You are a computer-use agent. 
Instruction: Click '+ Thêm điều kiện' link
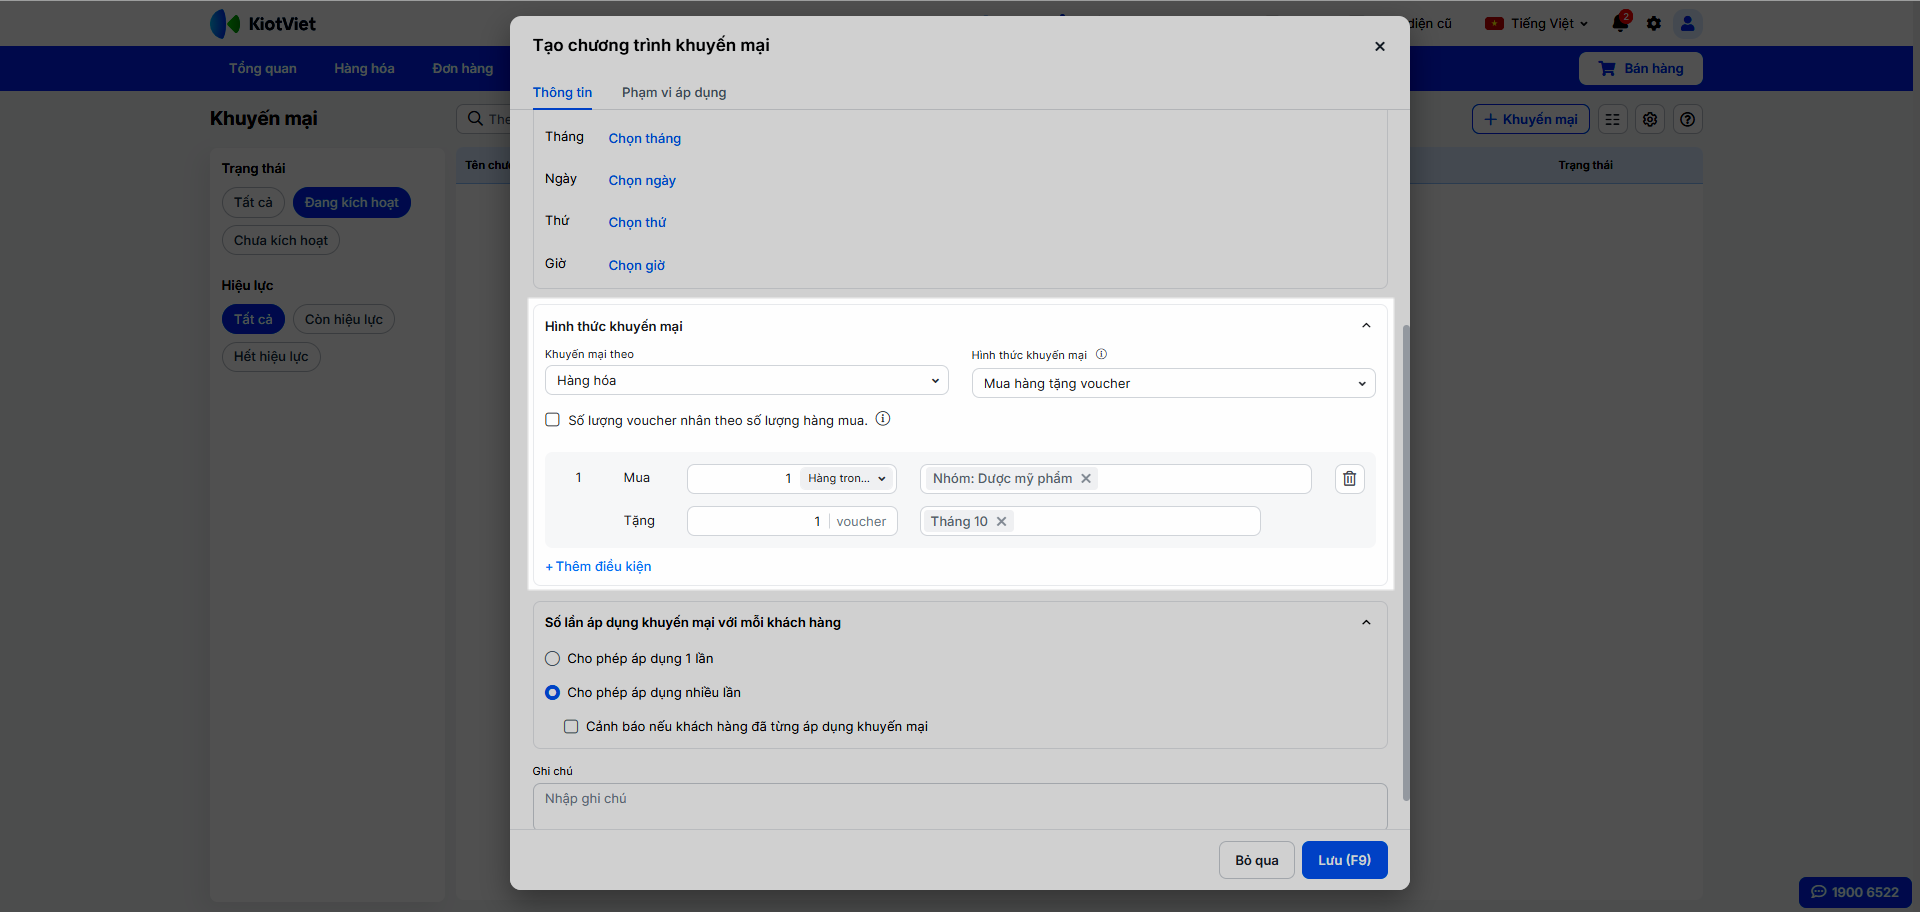[x=598, y=567]
